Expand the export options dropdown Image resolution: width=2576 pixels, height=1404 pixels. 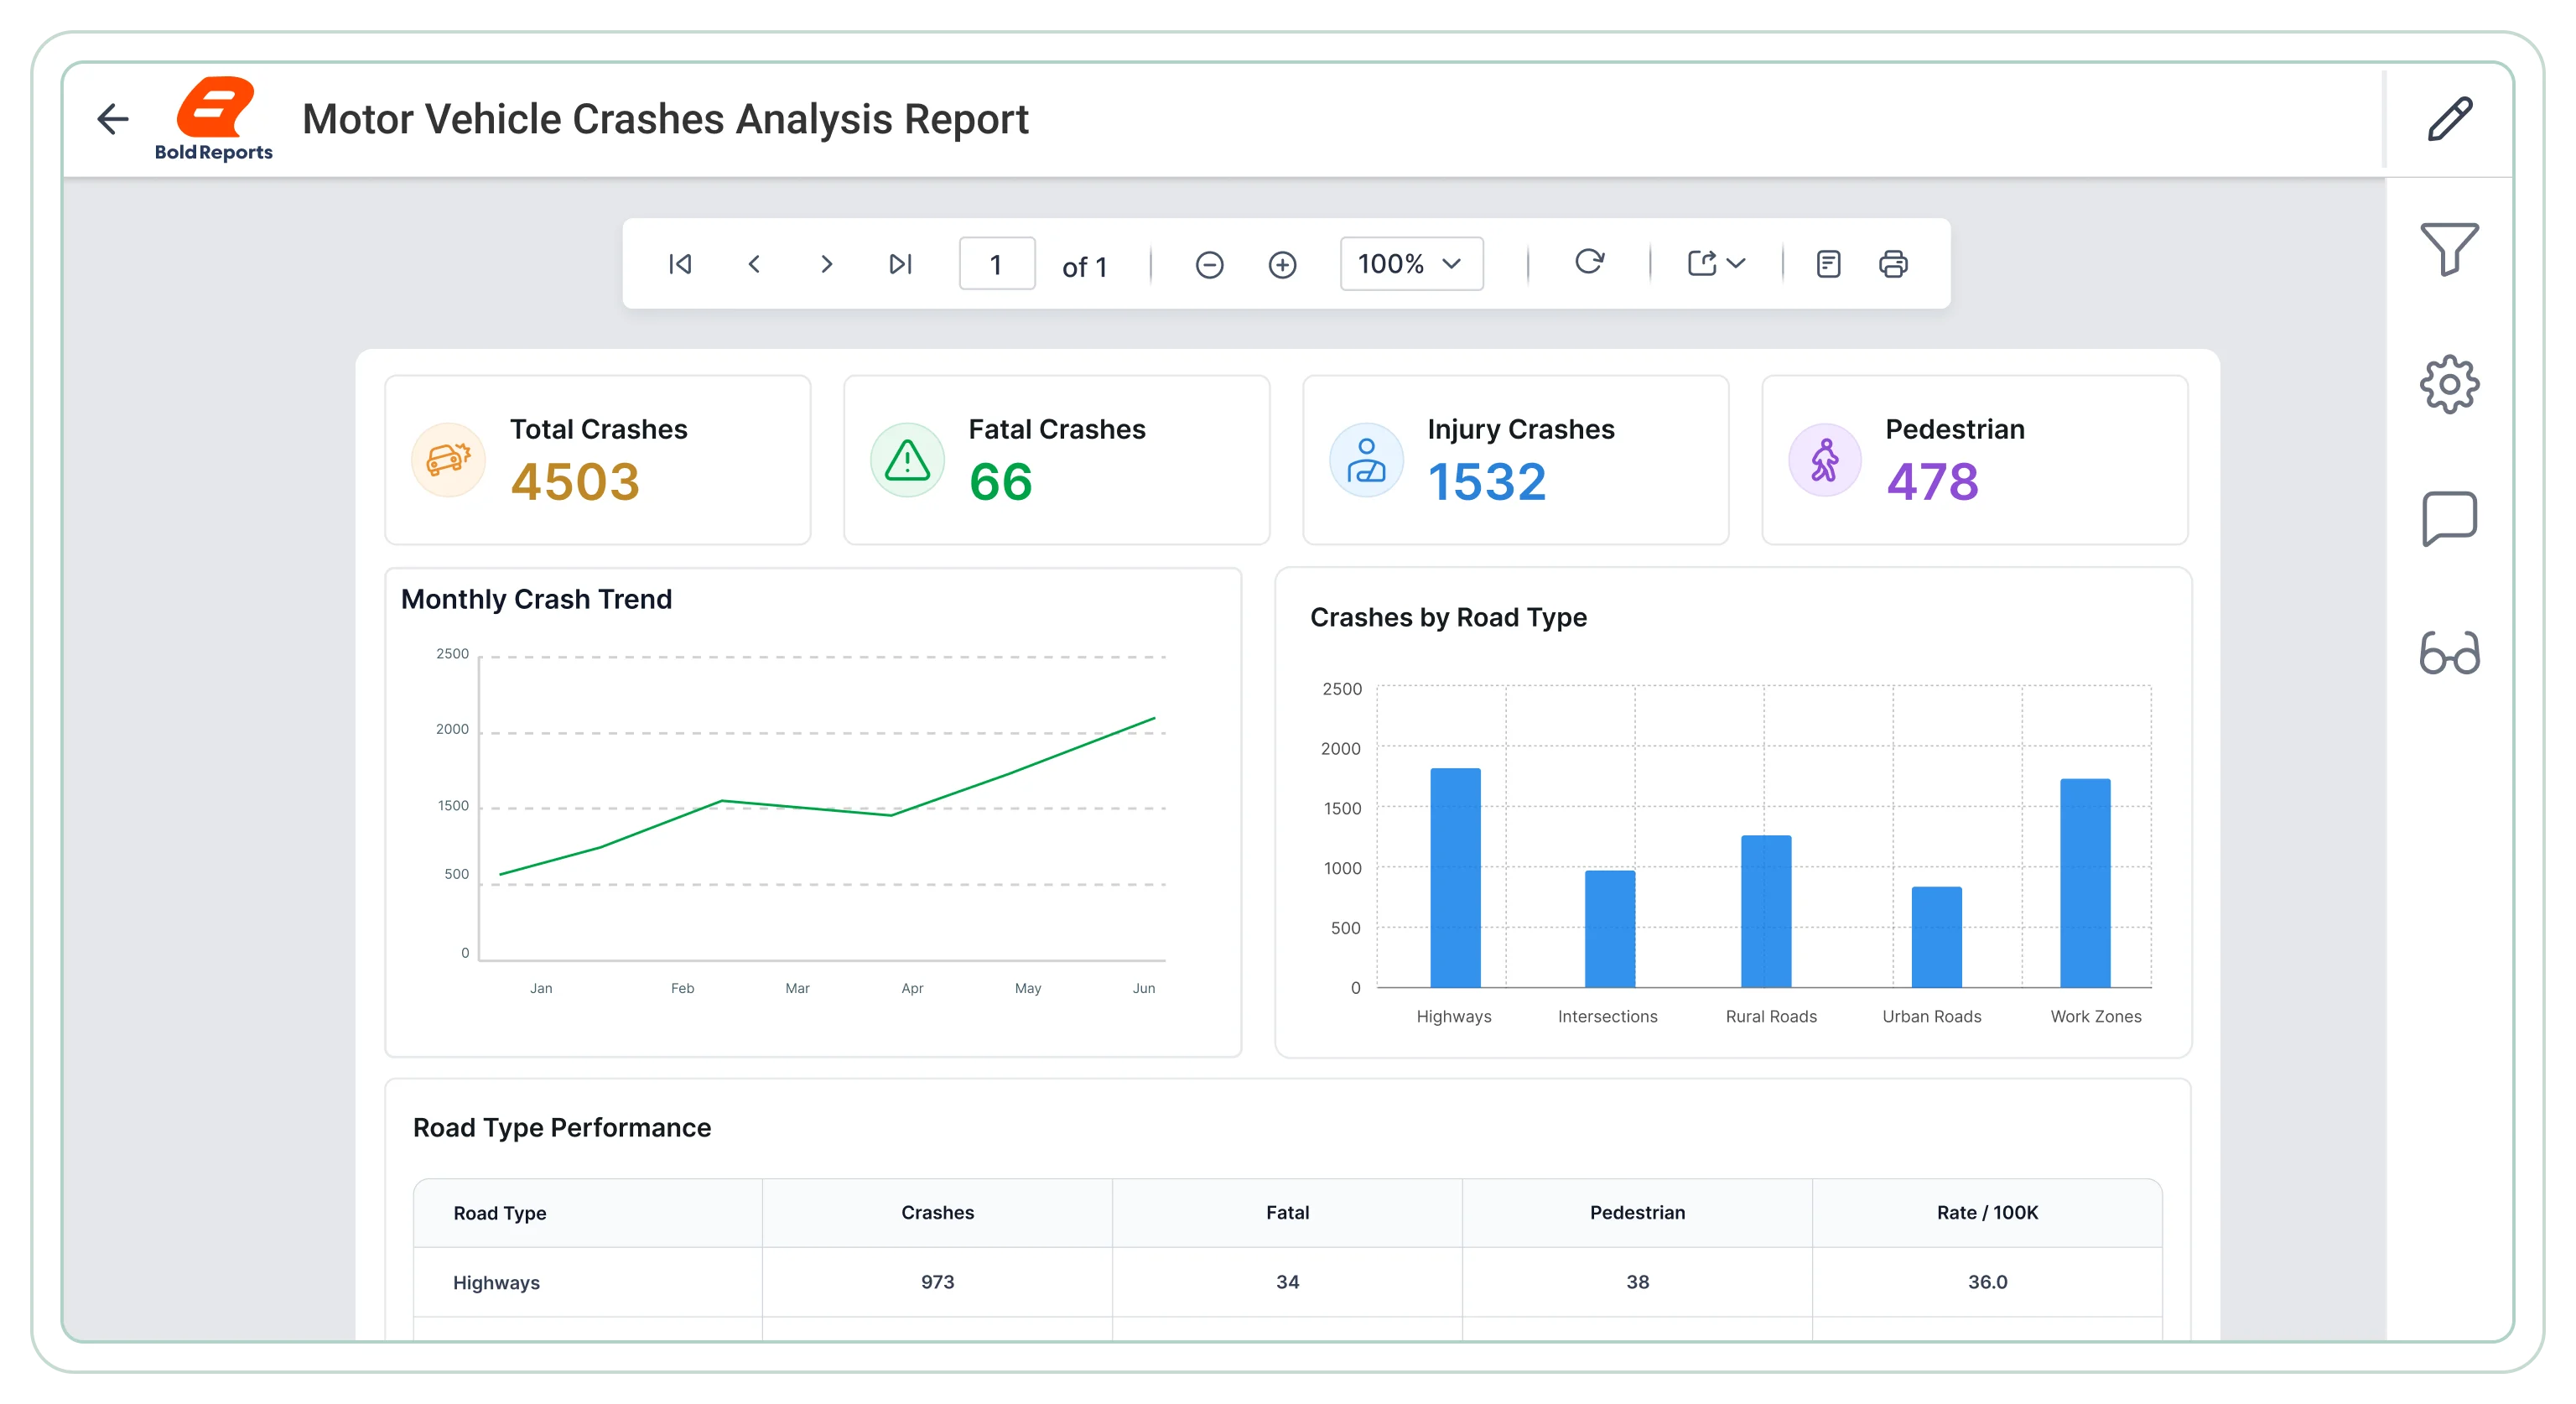click(x=1716, y=263)
